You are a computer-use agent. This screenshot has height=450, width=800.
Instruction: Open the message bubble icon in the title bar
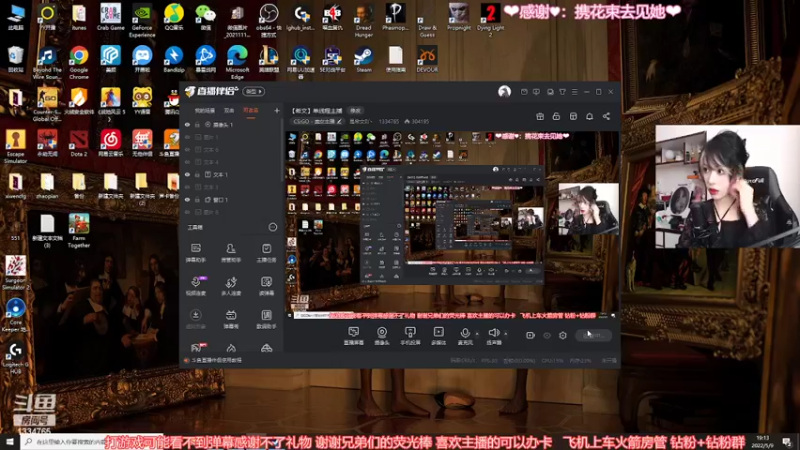(536, 92)
